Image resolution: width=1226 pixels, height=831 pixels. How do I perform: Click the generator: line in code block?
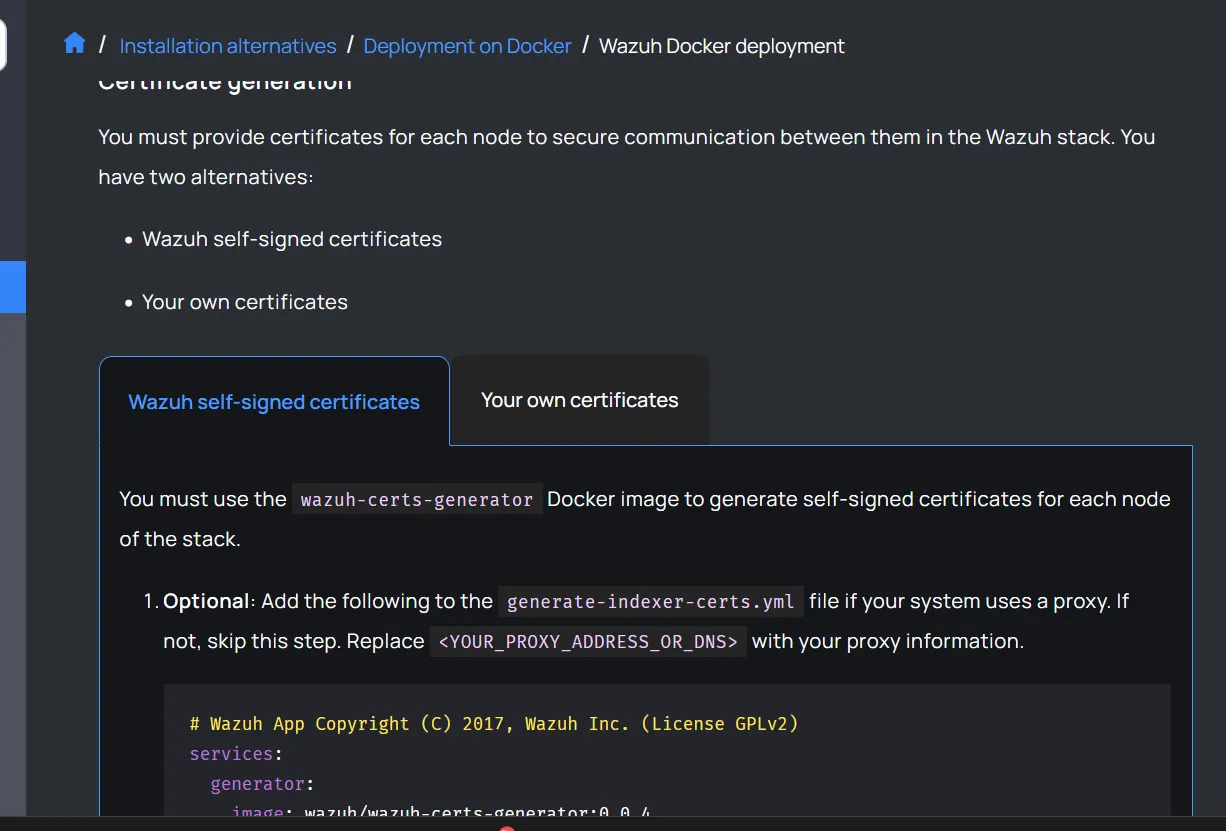pos(263,783)
